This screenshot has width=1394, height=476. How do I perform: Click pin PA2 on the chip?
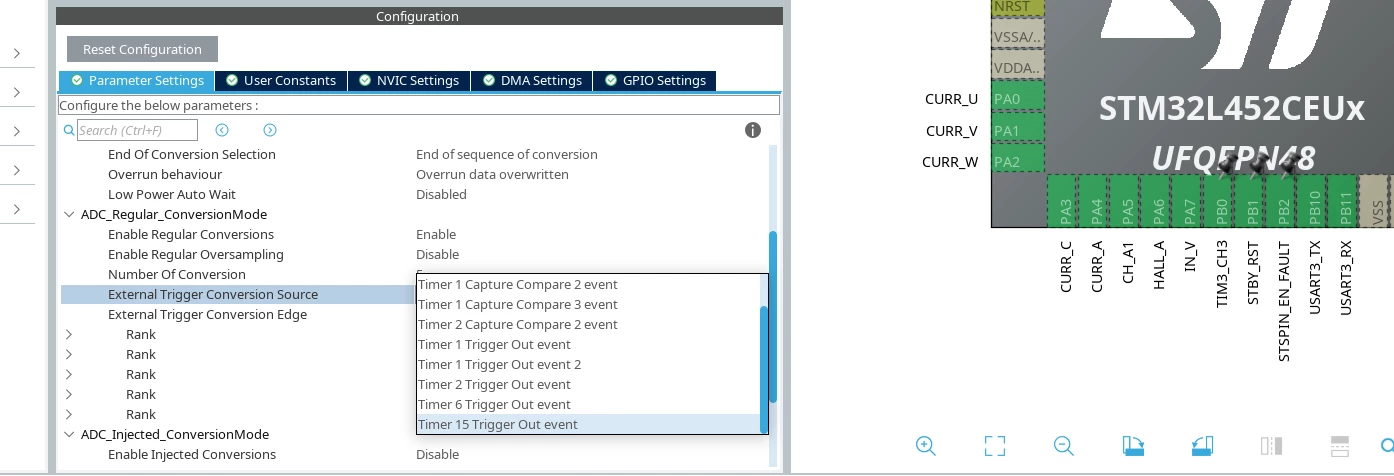(1017, 162)
